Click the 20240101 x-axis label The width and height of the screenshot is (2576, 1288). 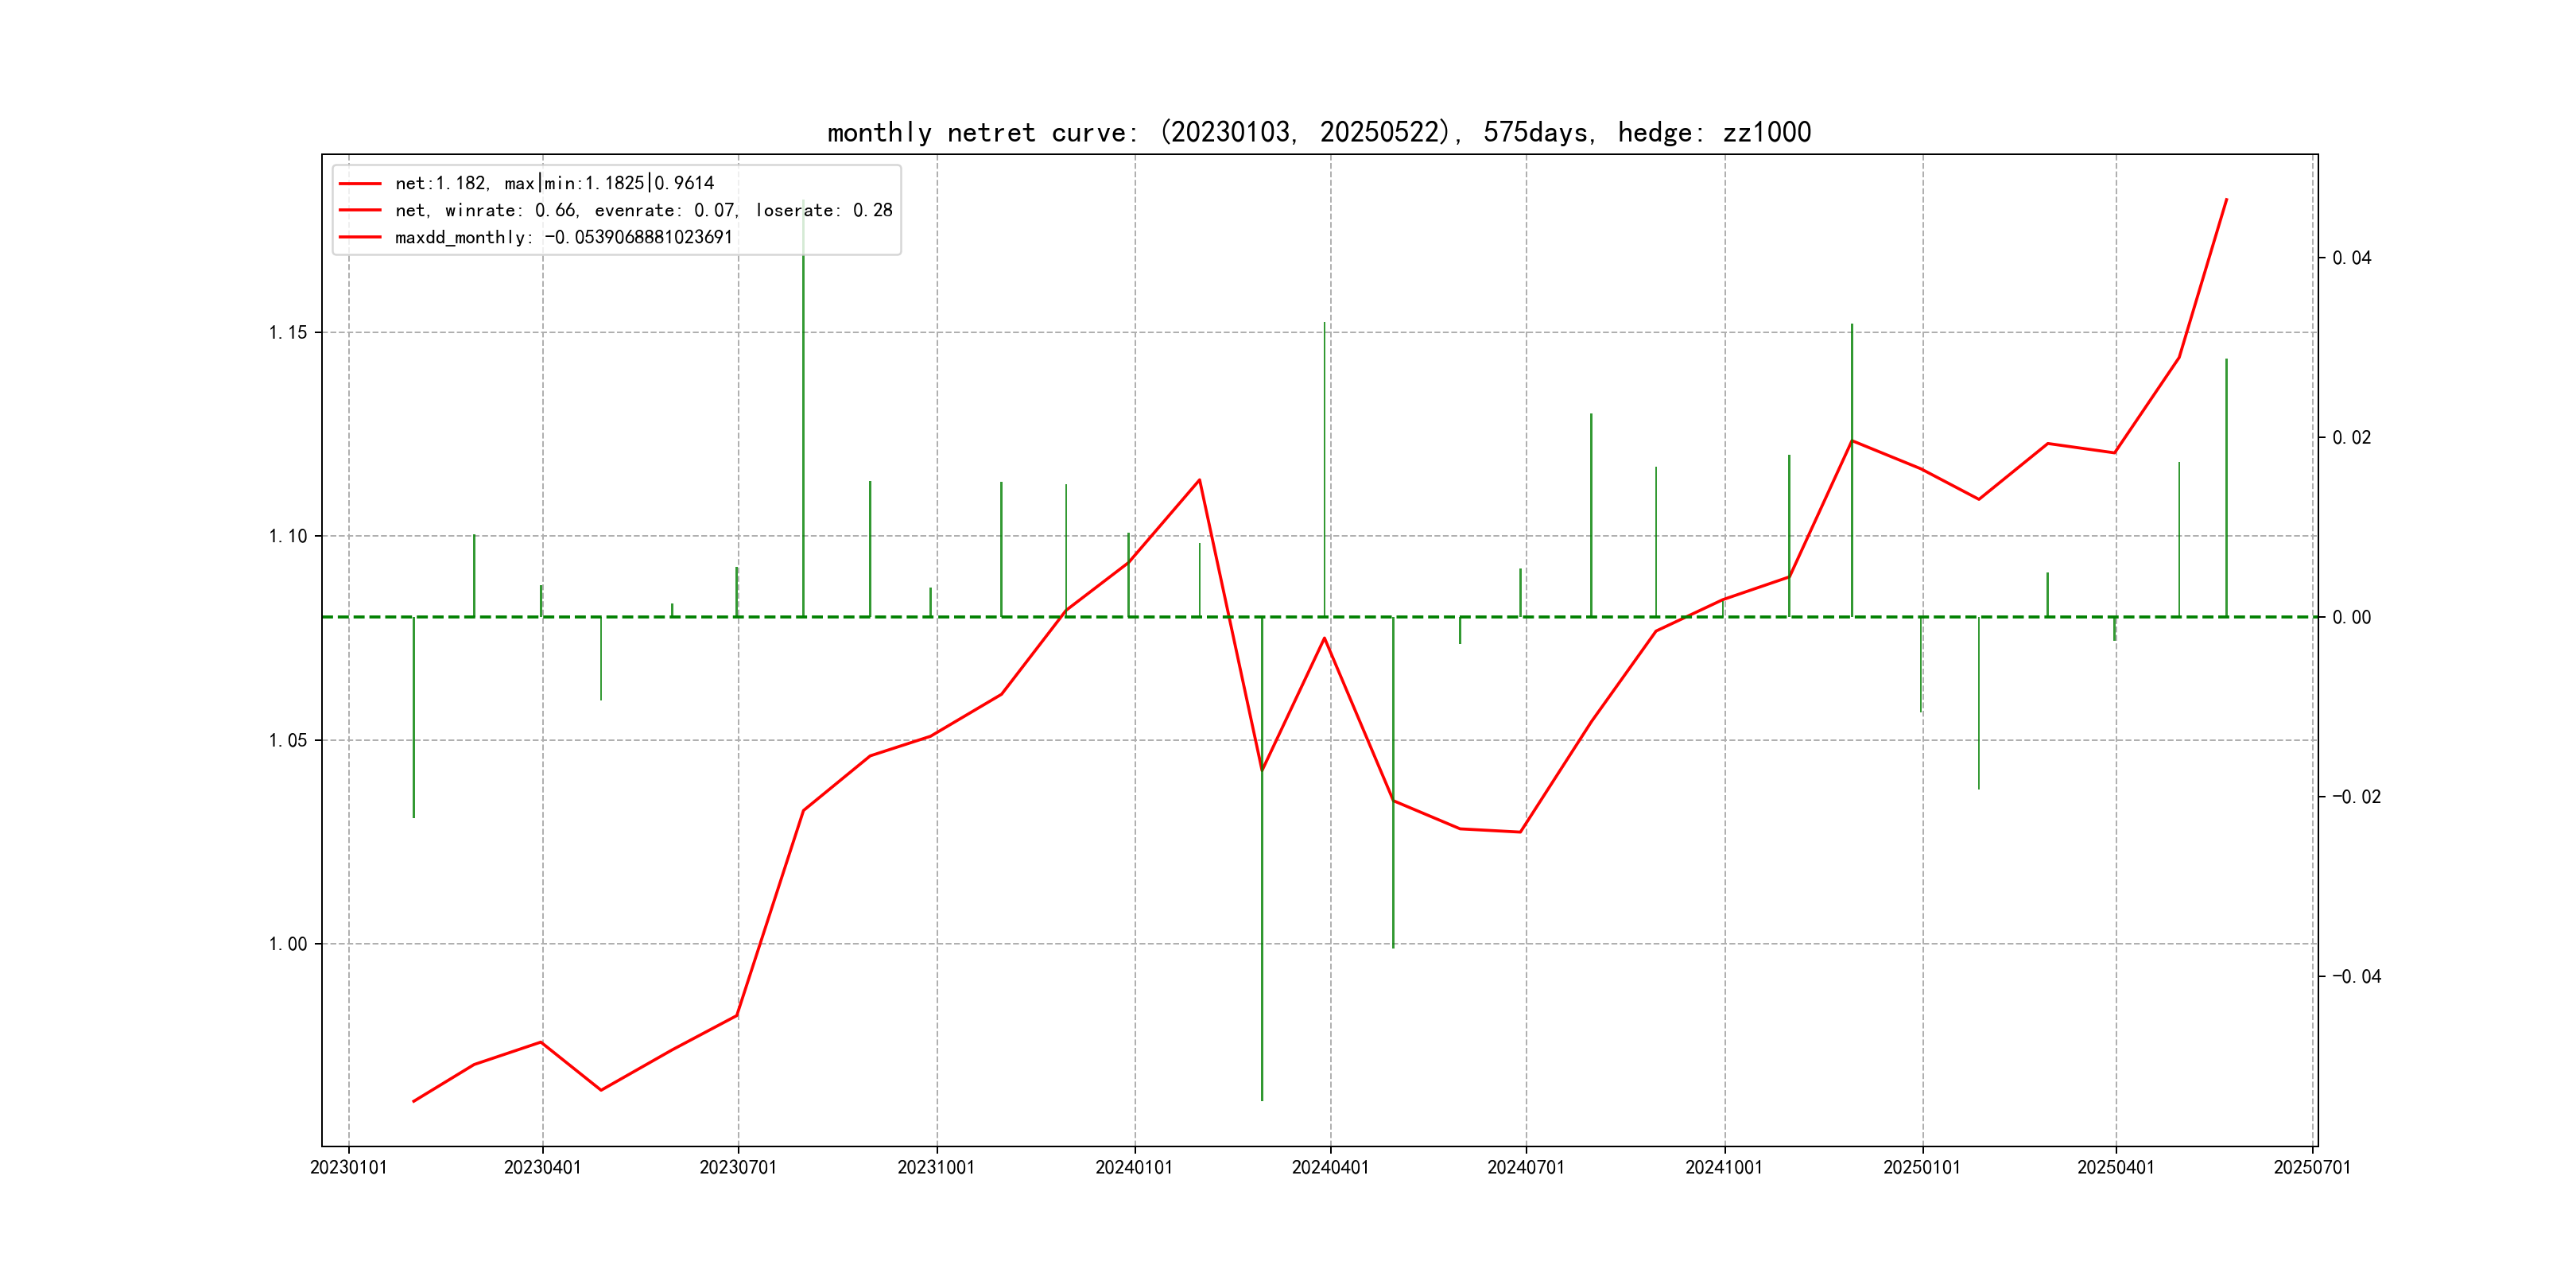click(1134, 1167)
